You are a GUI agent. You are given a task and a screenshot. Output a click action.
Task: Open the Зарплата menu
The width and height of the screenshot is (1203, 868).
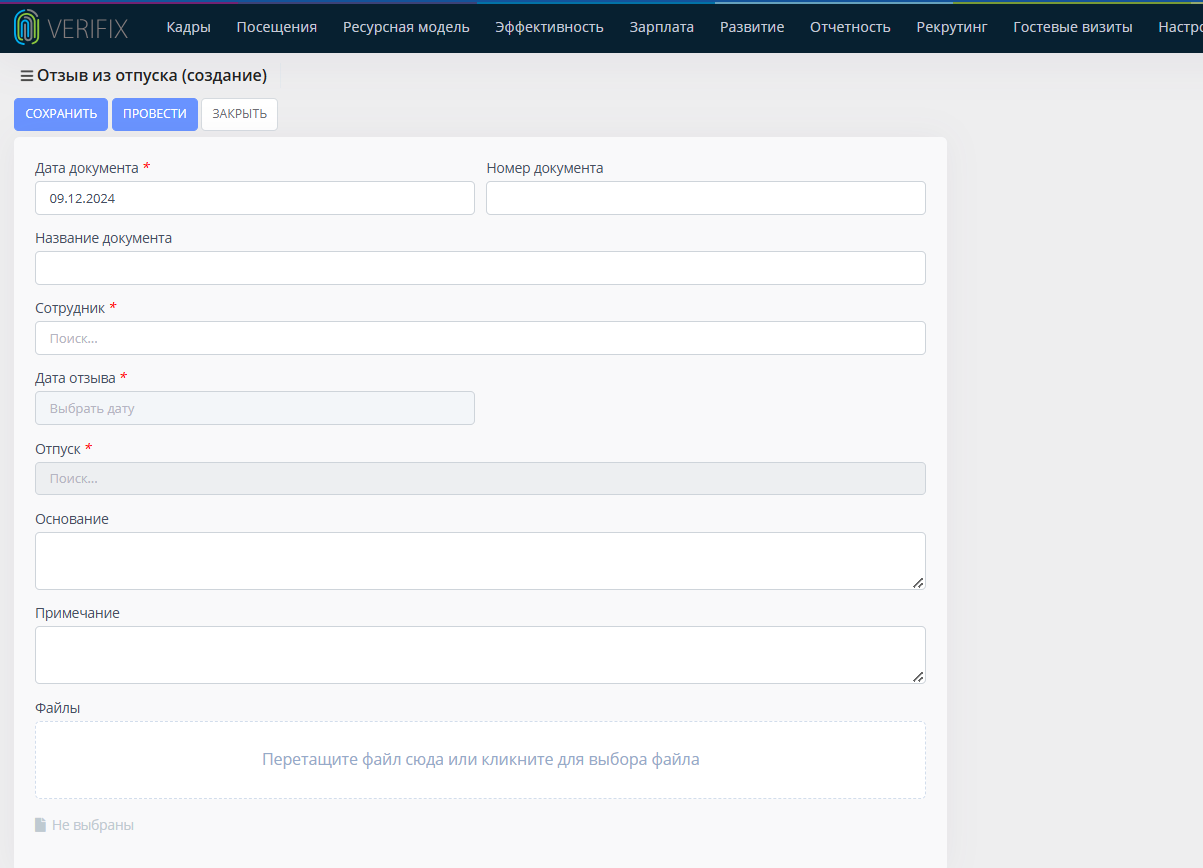(662, 27)
